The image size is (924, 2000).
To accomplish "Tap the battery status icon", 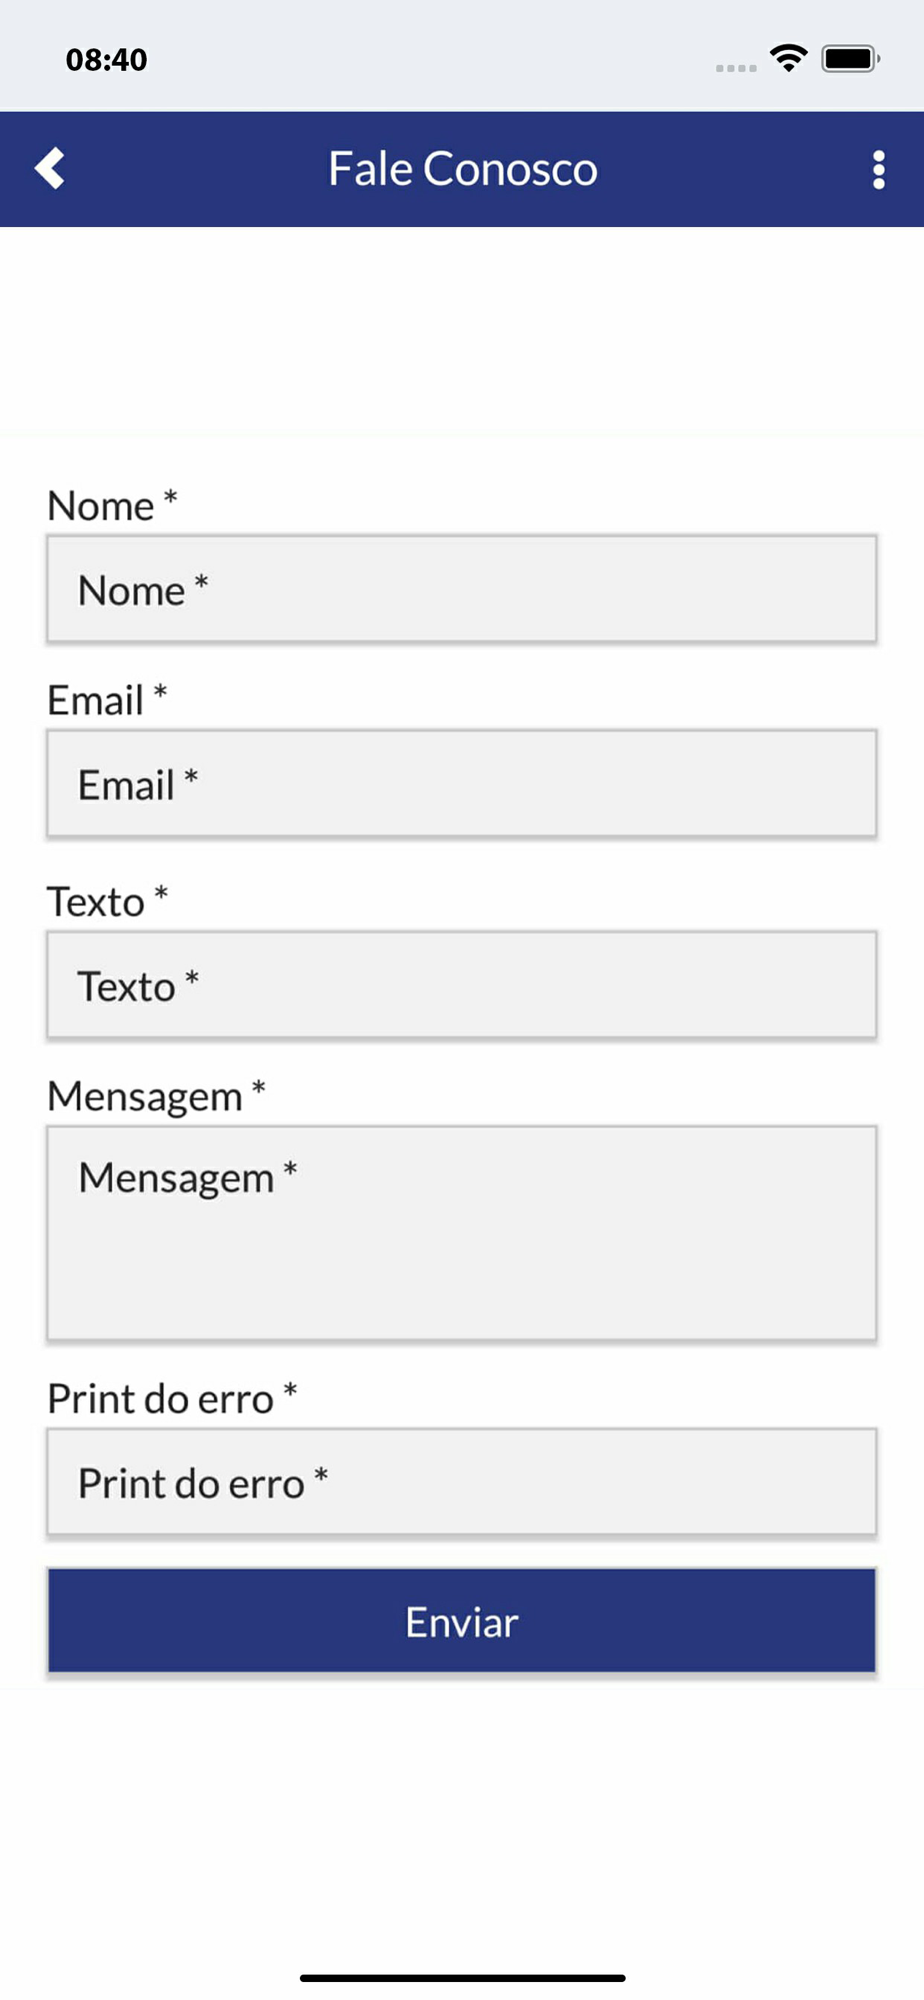I will click(849, 59).
